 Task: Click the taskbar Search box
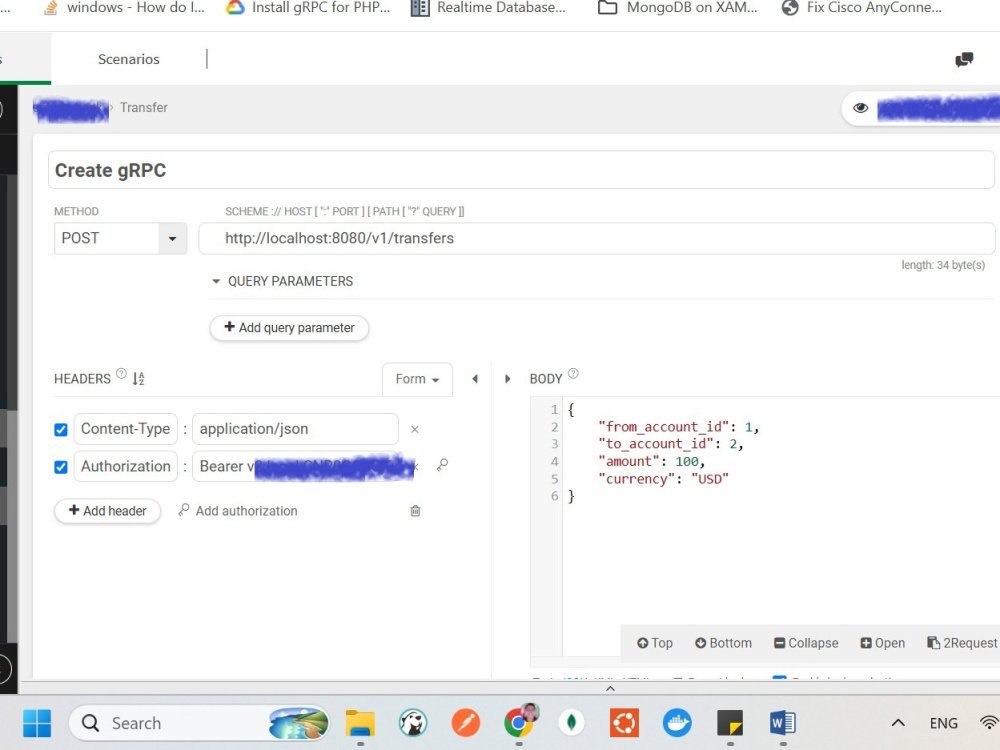coord(199,723)
